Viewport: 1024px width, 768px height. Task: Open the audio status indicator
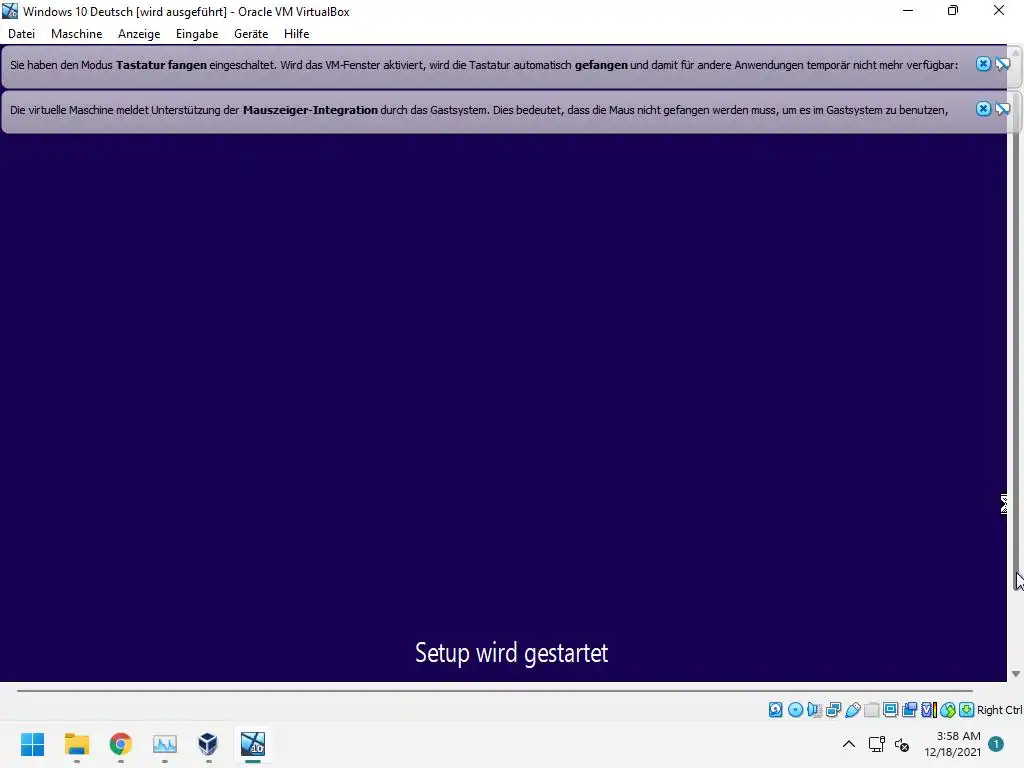814,710
